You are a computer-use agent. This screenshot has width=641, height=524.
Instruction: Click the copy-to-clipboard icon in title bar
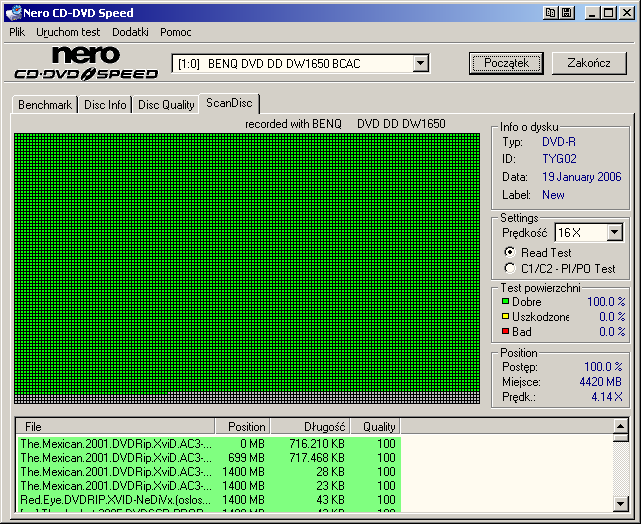coord(551,13)
